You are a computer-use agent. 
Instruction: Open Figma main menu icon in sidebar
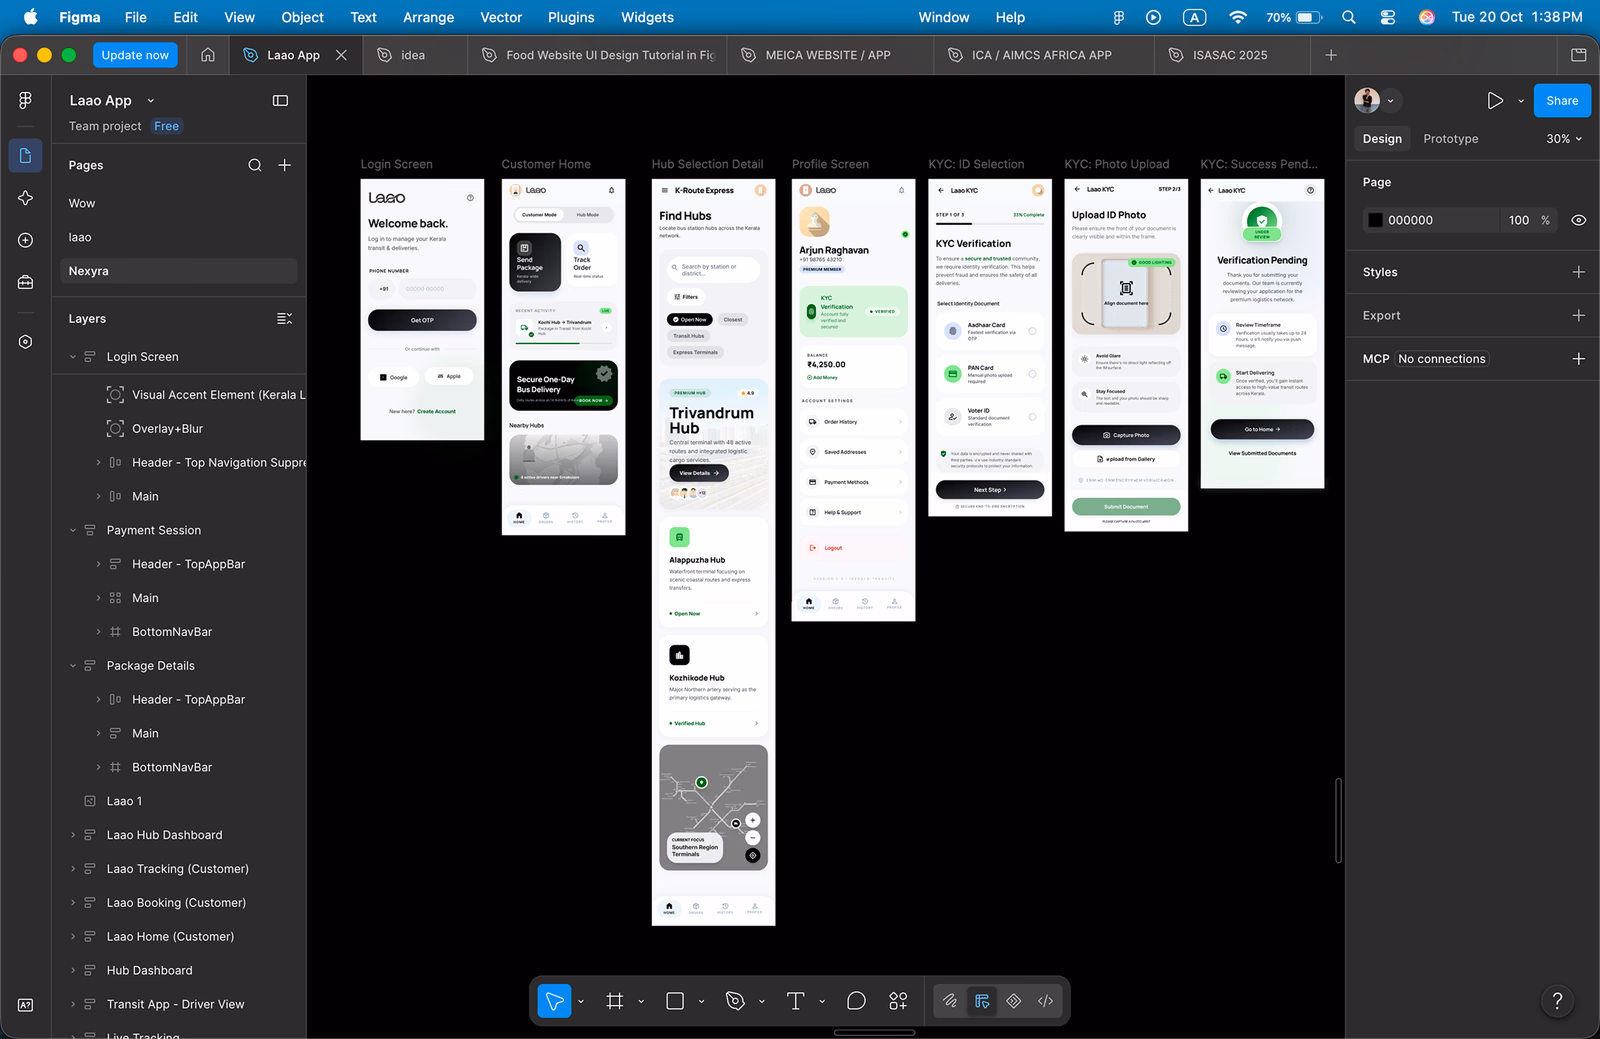tap(26, 100)
